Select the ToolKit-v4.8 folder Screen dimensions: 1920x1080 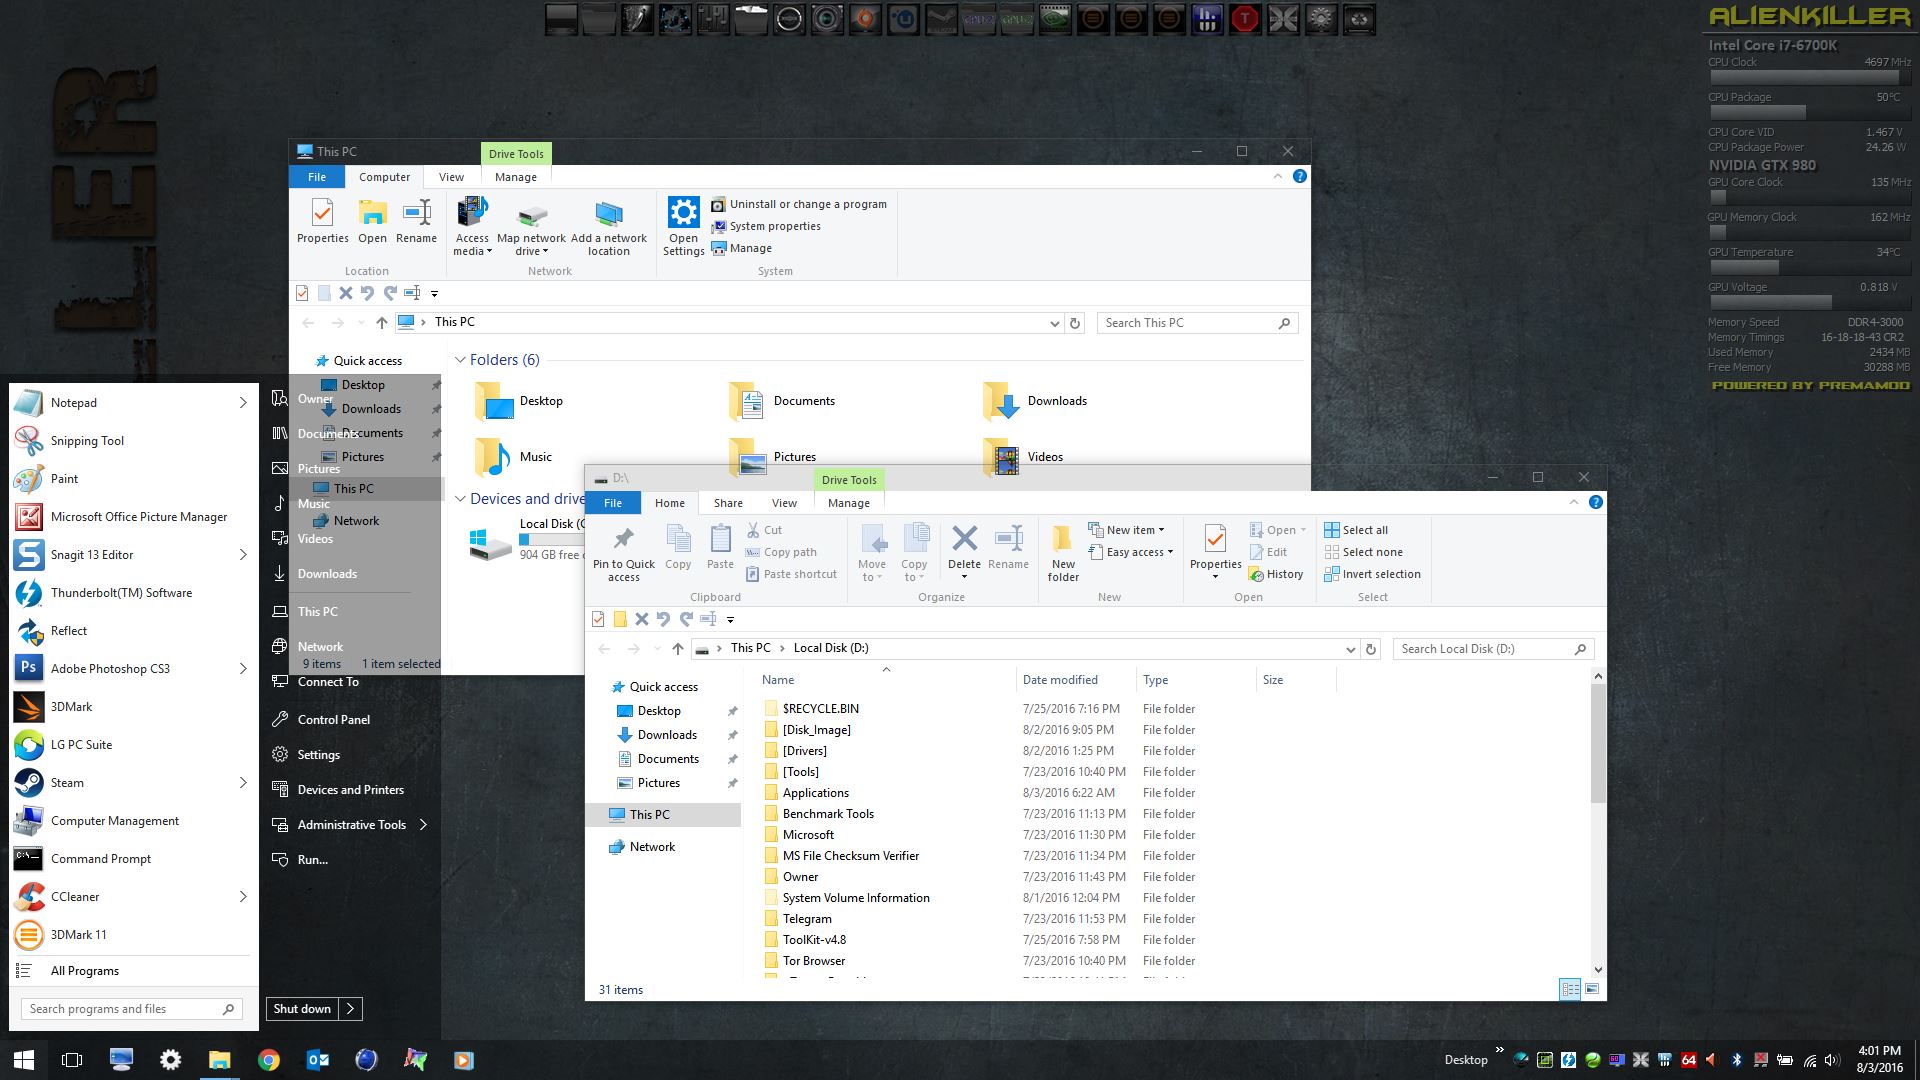[x=814, y=940]
